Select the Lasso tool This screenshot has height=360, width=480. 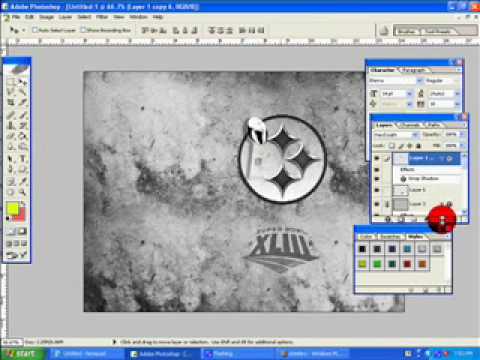tap(11, 91)
